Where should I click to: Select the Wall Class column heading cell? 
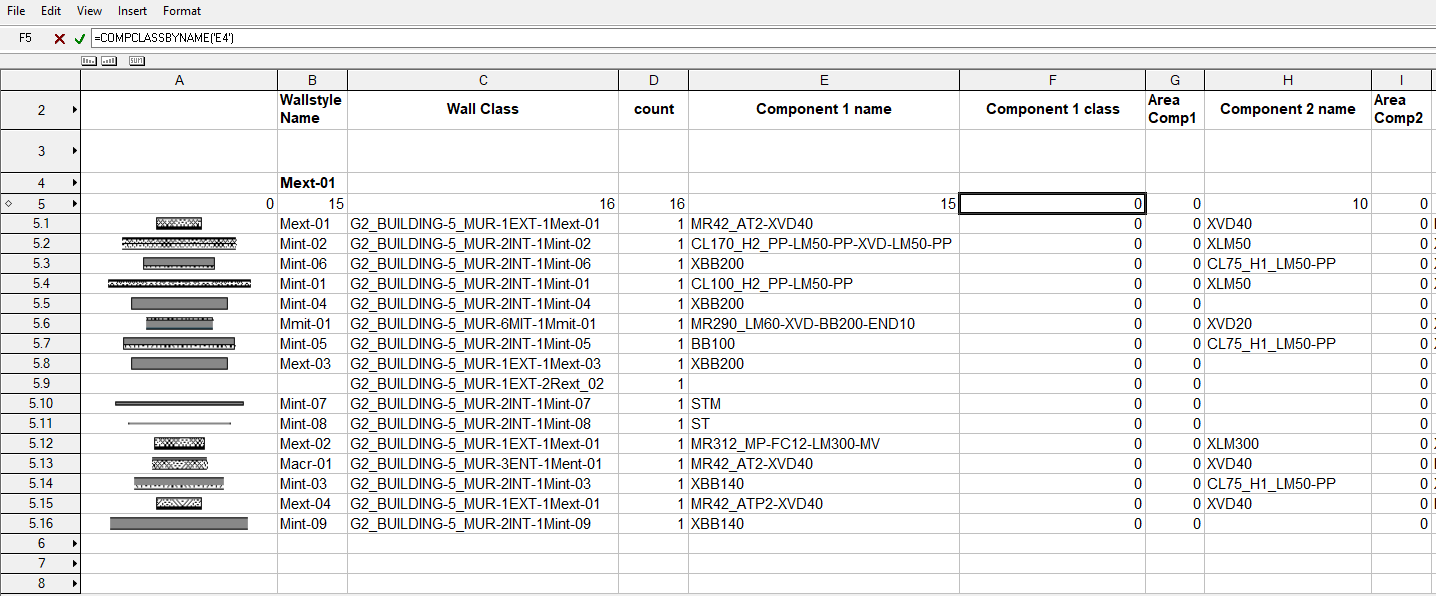tap(482, 110)
